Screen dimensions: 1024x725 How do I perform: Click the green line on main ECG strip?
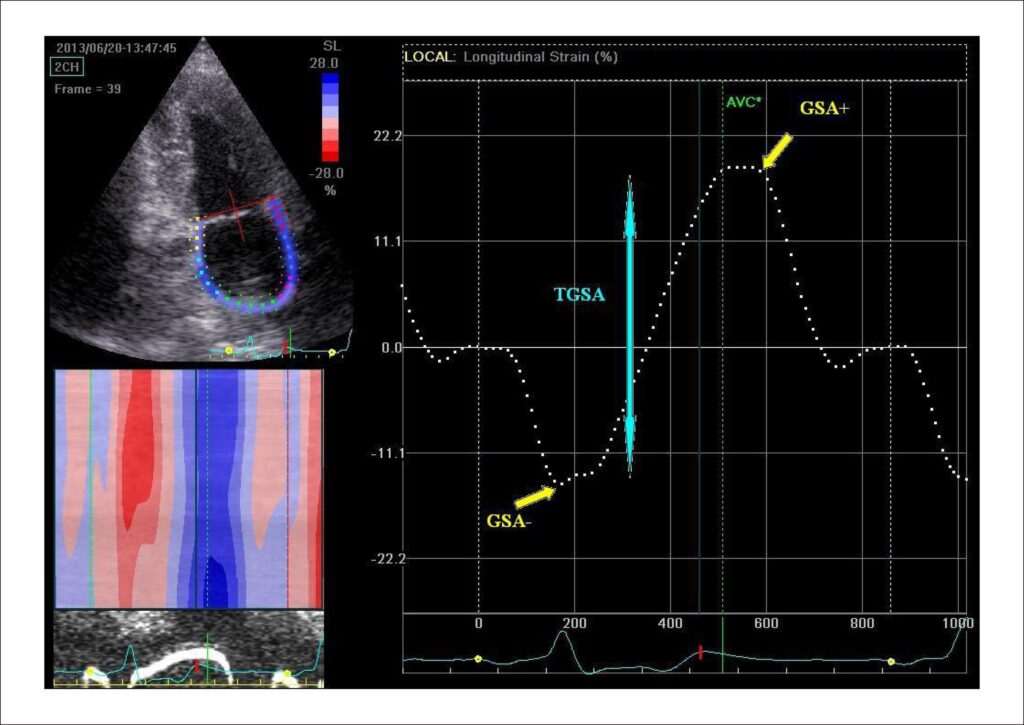(x=723, y=643)
